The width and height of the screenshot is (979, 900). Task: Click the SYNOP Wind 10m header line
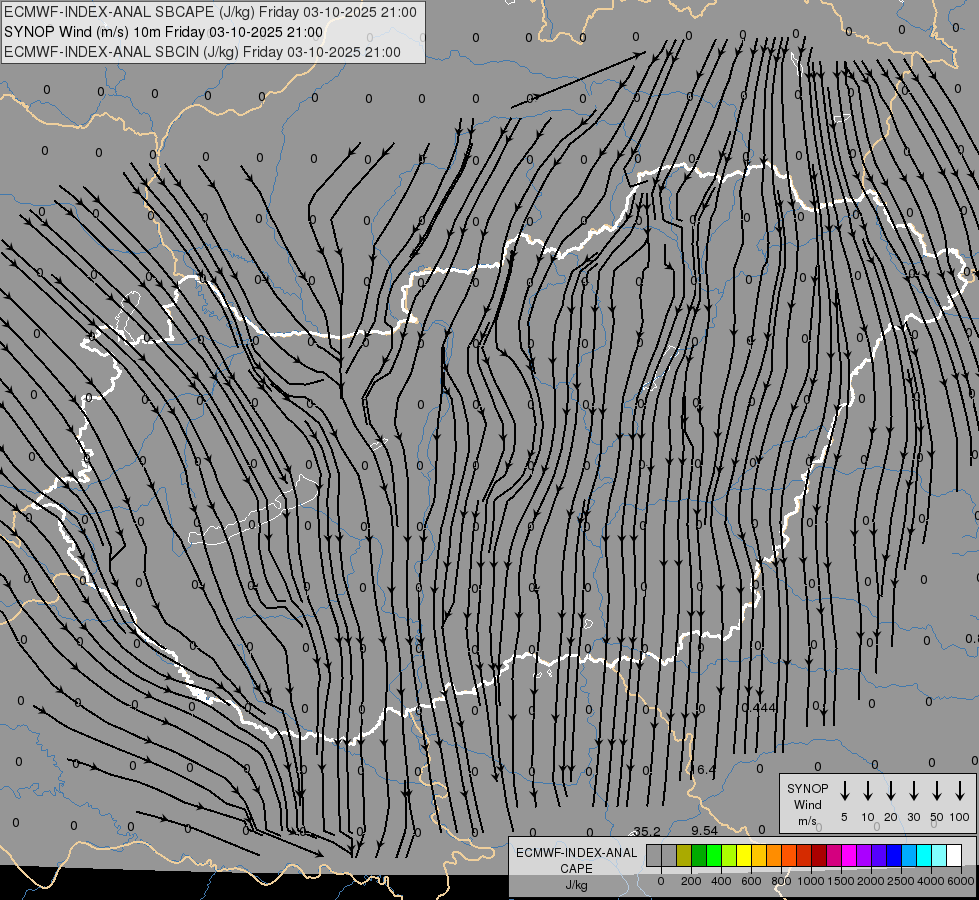pyautogui.click(x=163, y=32)
